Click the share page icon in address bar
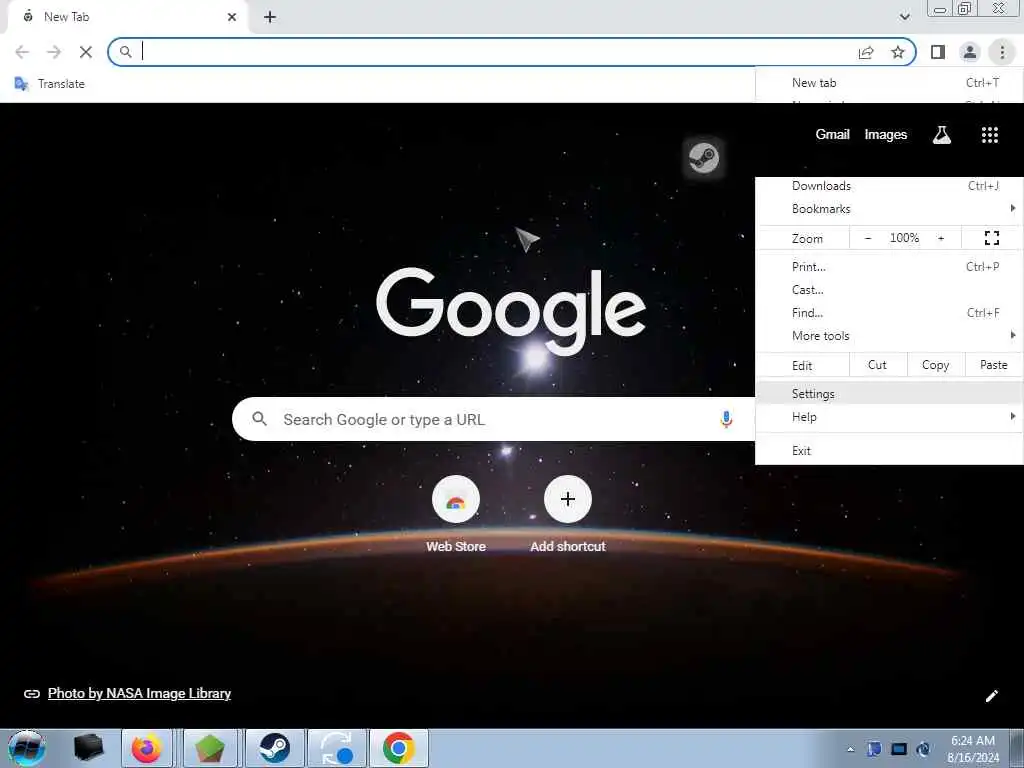This screenshot has height=768, width=1024. (x=866, y=52)
